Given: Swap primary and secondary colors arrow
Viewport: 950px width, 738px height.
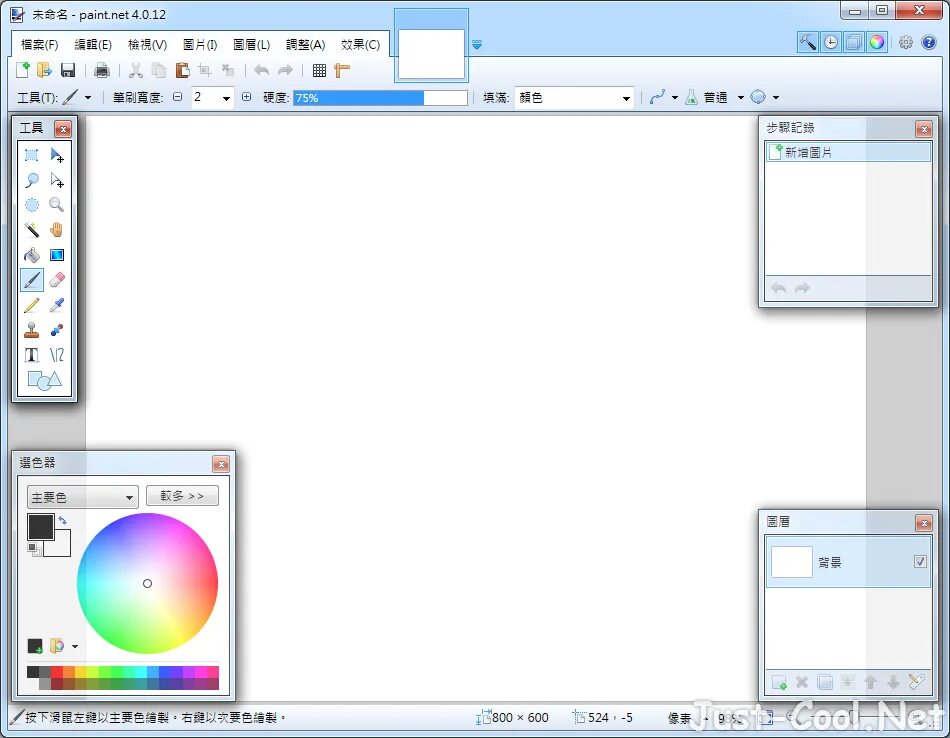Looking at the screenshot, I should point(62,520).
